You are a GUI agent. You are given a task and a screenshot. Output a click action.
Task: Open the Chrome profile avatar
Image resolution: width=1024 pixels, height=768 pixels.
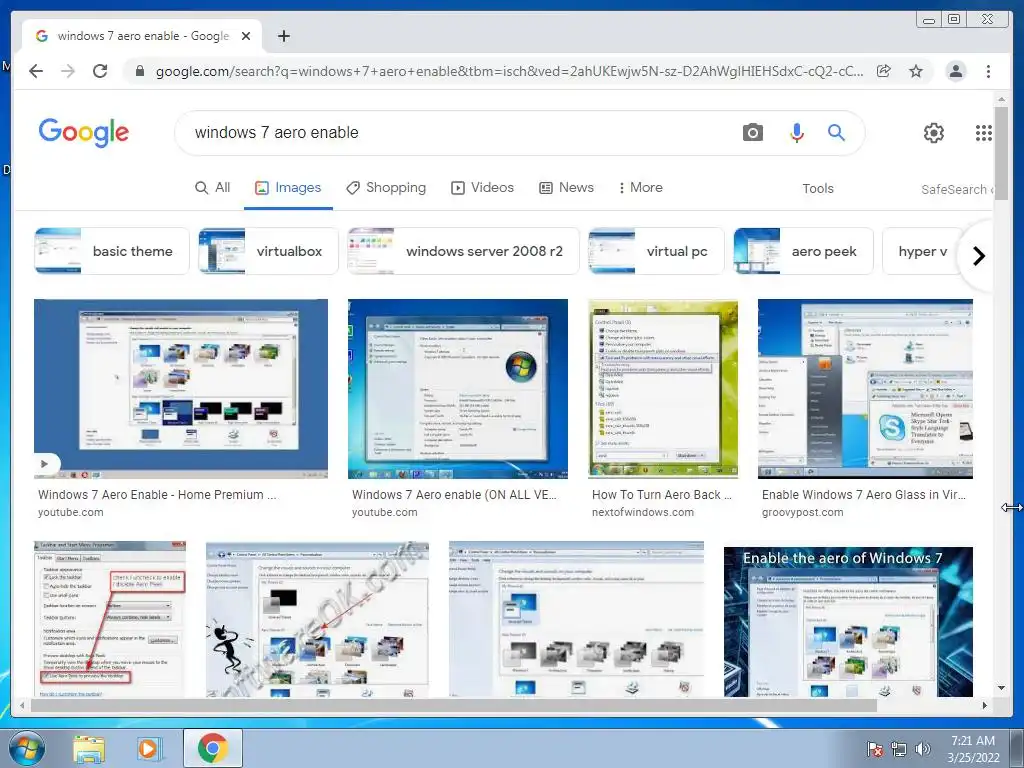(x=955, y=71)
